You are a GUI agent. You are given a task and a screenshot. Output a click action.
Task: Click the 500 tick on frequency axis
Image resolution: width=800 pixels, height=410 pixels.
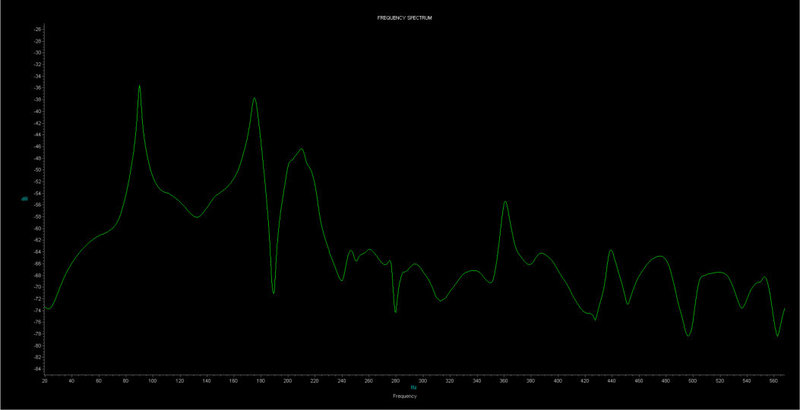693,381
